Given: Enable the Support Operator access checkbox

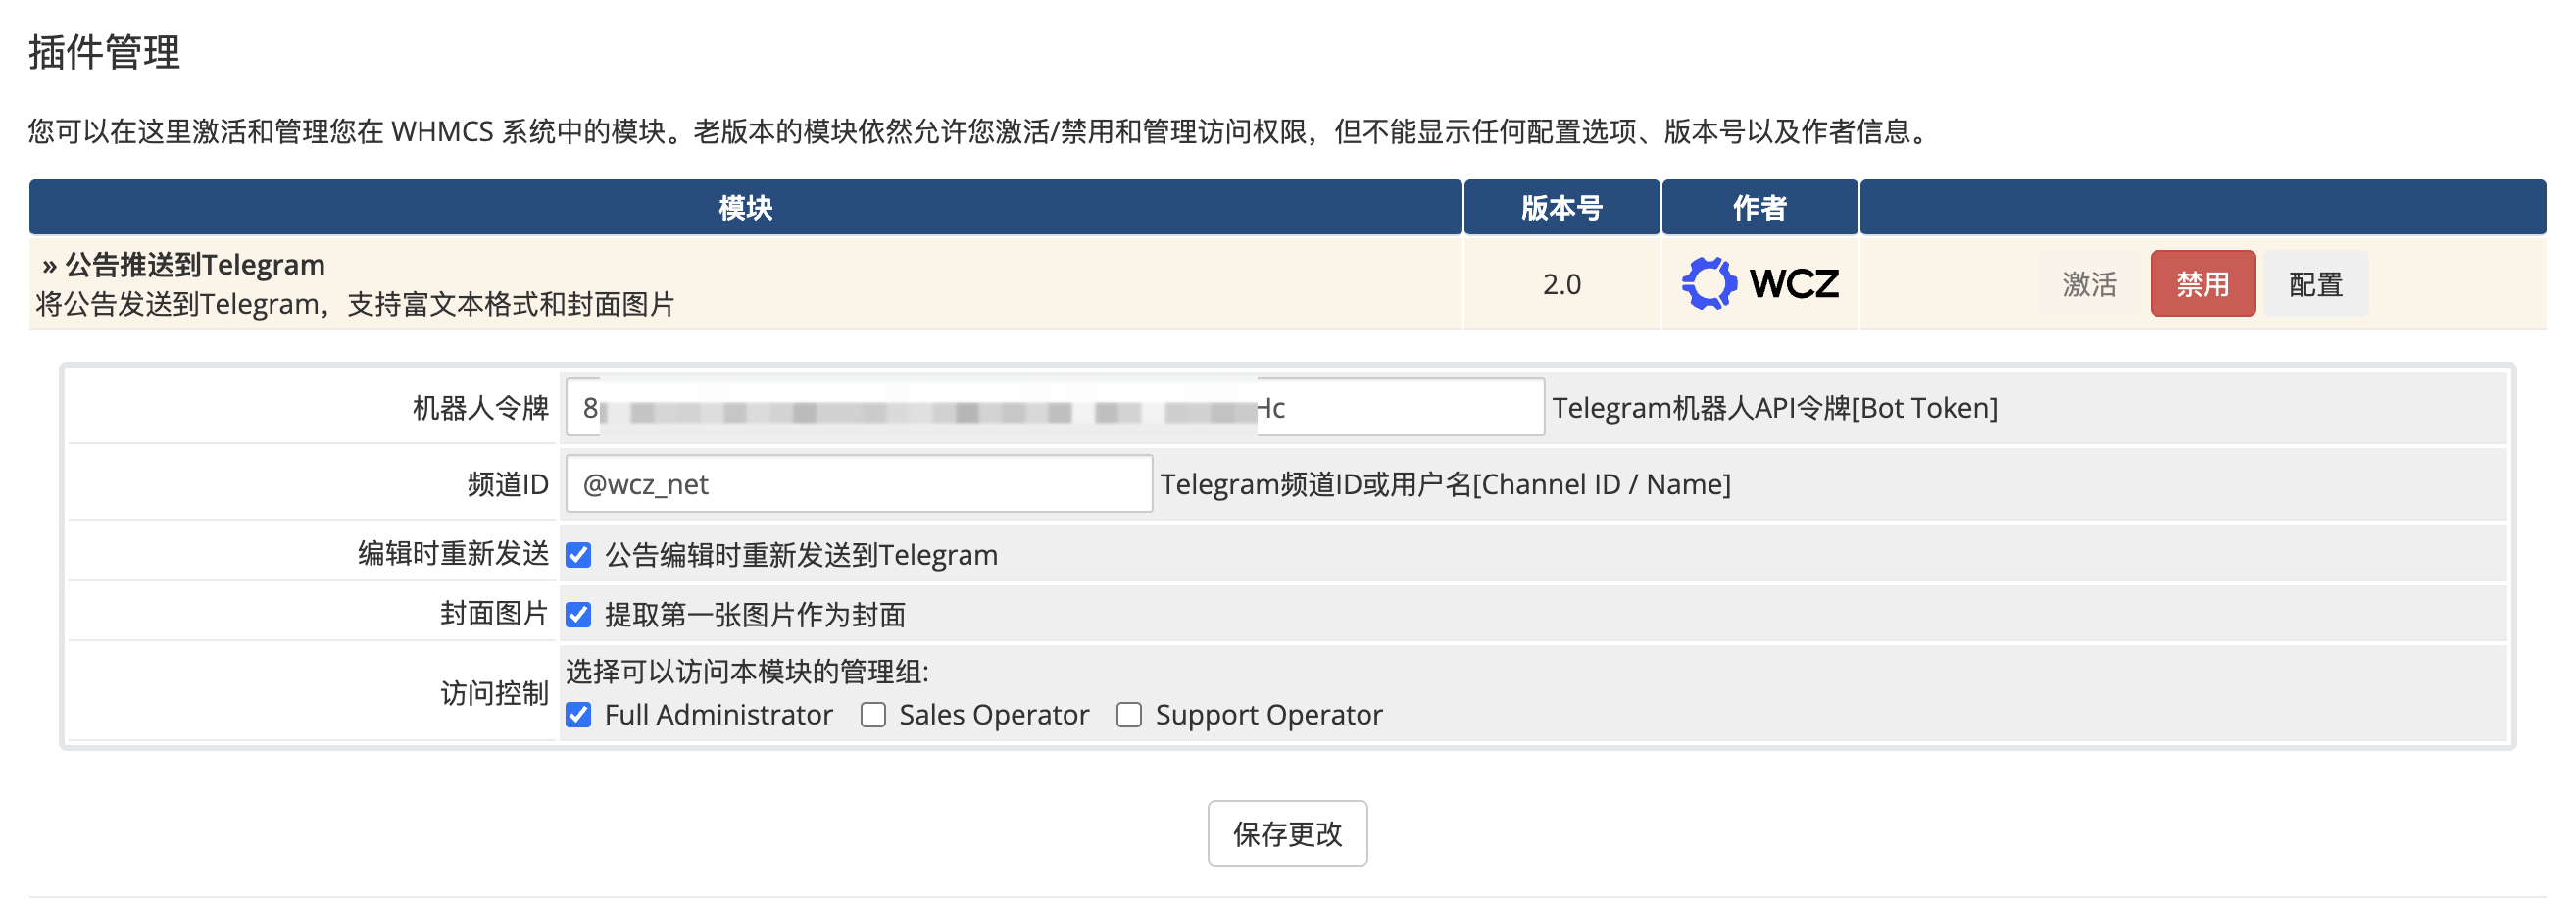Looking at the screenshot, I should (x=1129, y=714).
